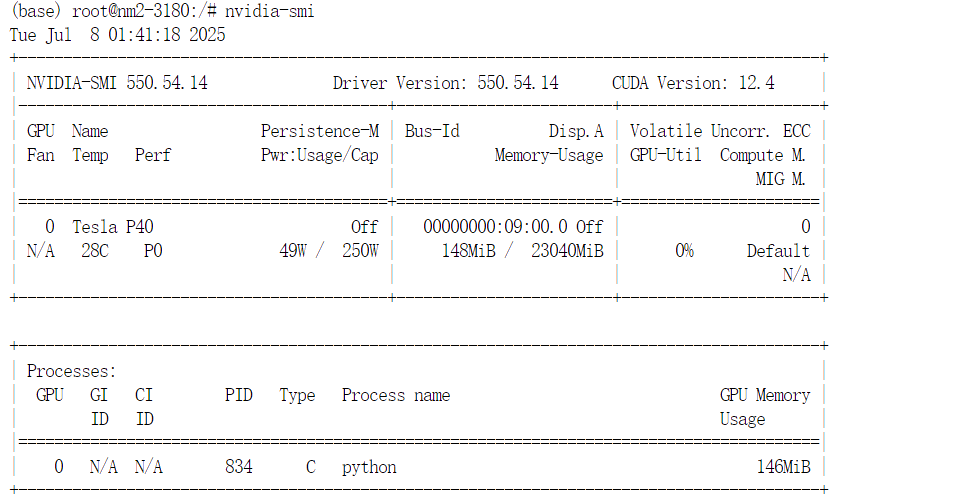Click the Bus-Id value 00000000:09:00.0
Viewport: 957px width, 499px height.
pos(496,227)
